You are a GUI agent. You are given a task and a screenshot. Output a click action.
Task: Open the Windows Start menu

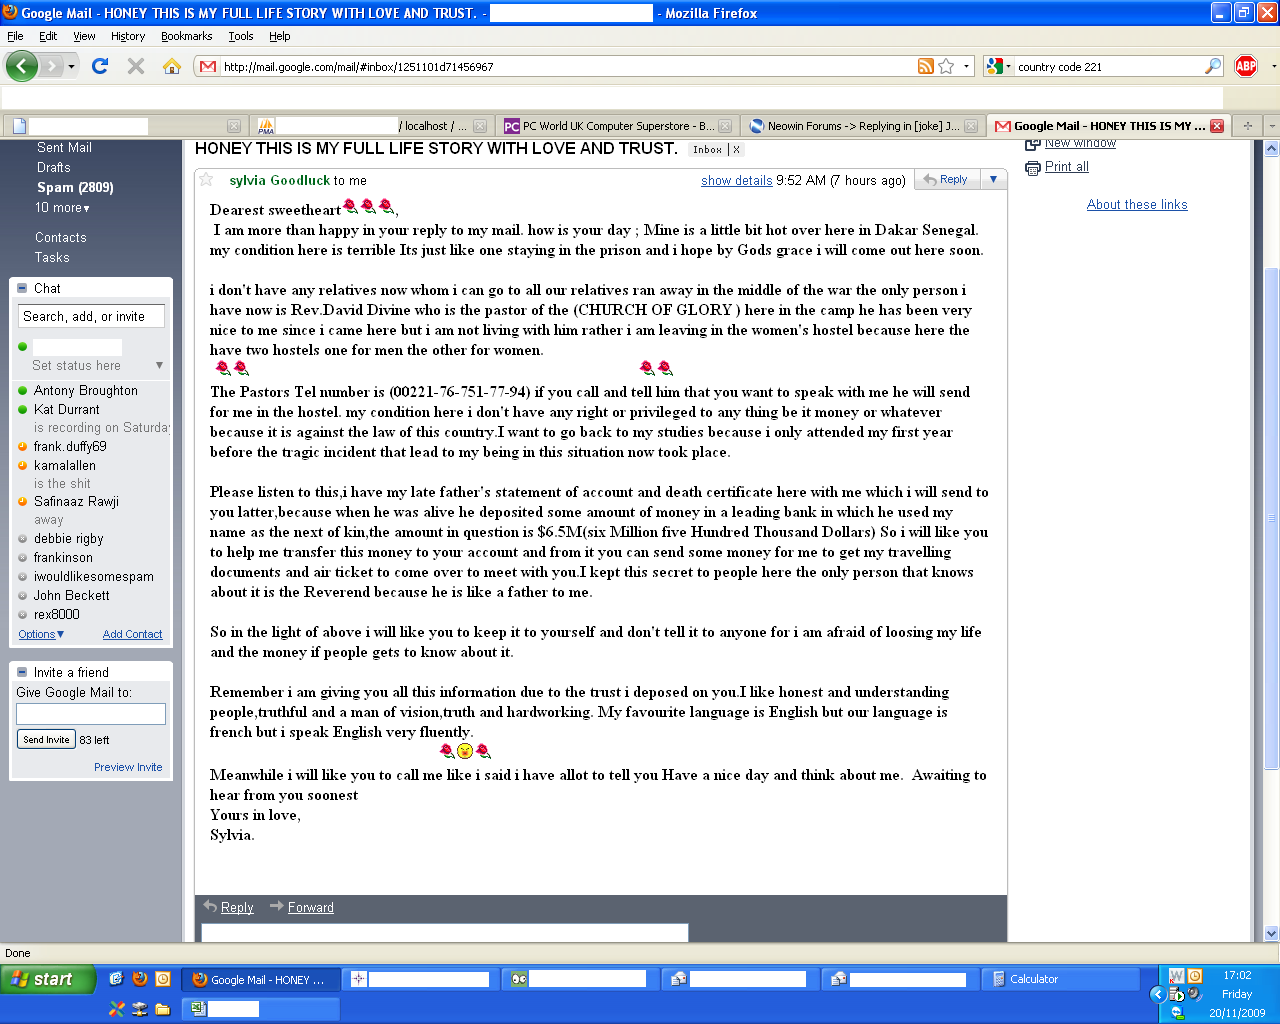click(x=47, y=979)
